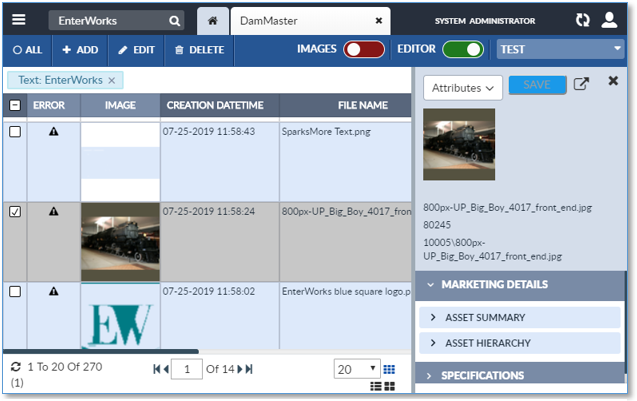Open the hamburger main menu

coord(19,20)
